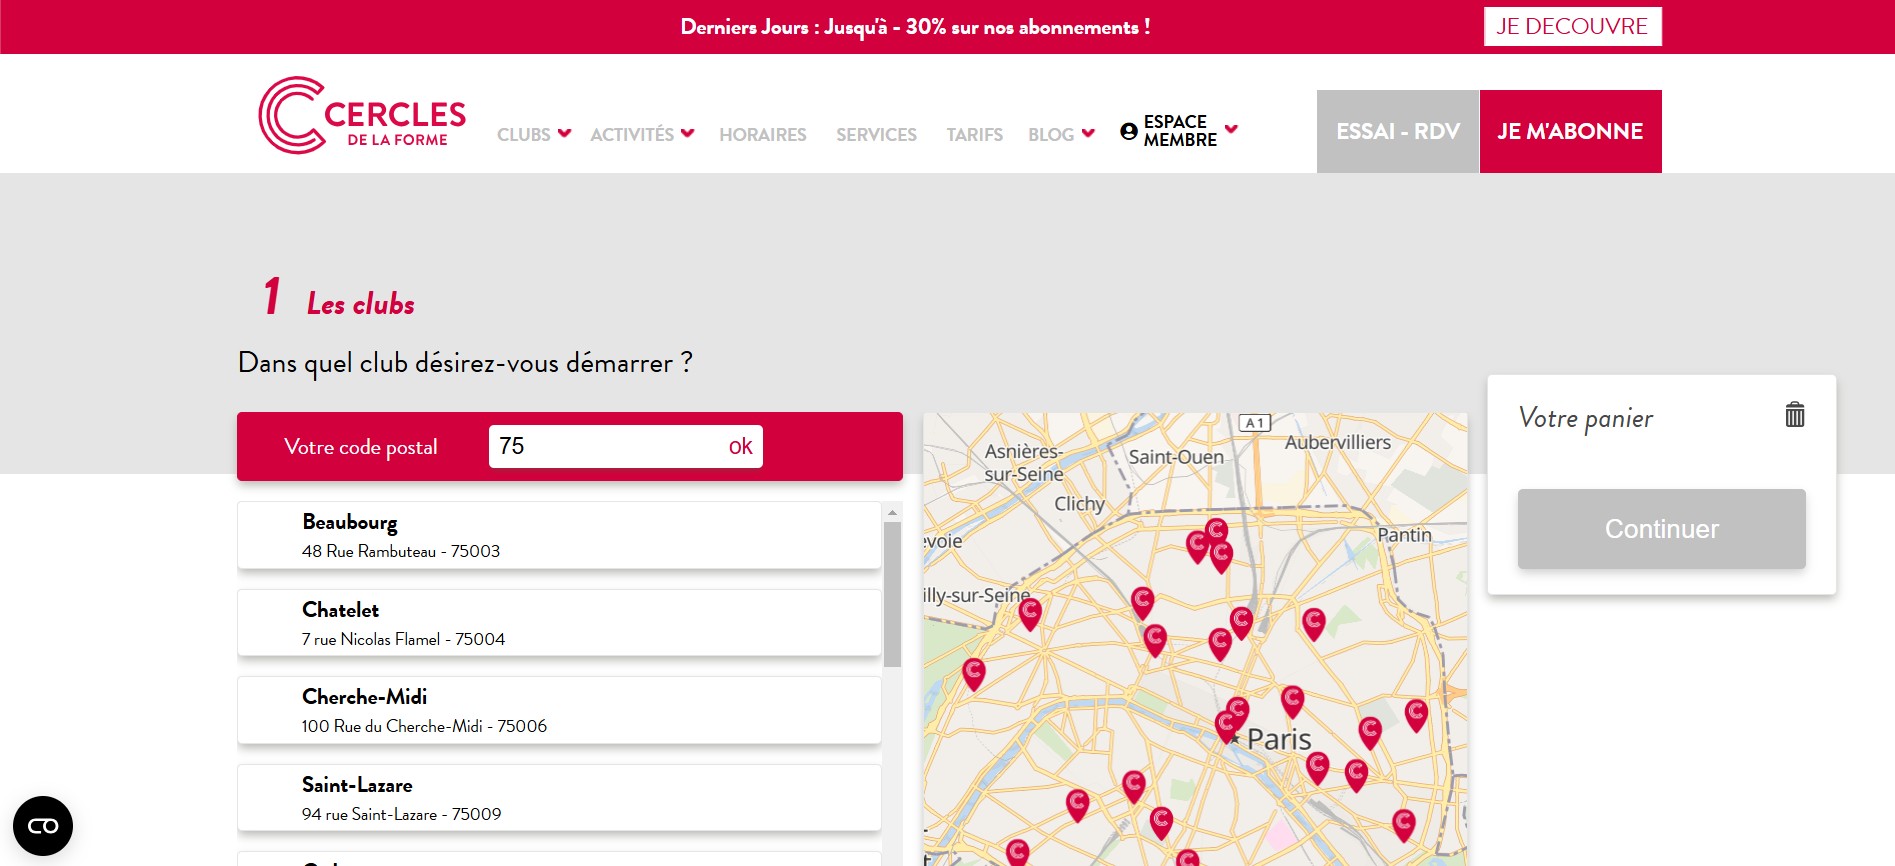
Task: Click the Cercles de la Forme logo
Action: [x=362, y=115]
